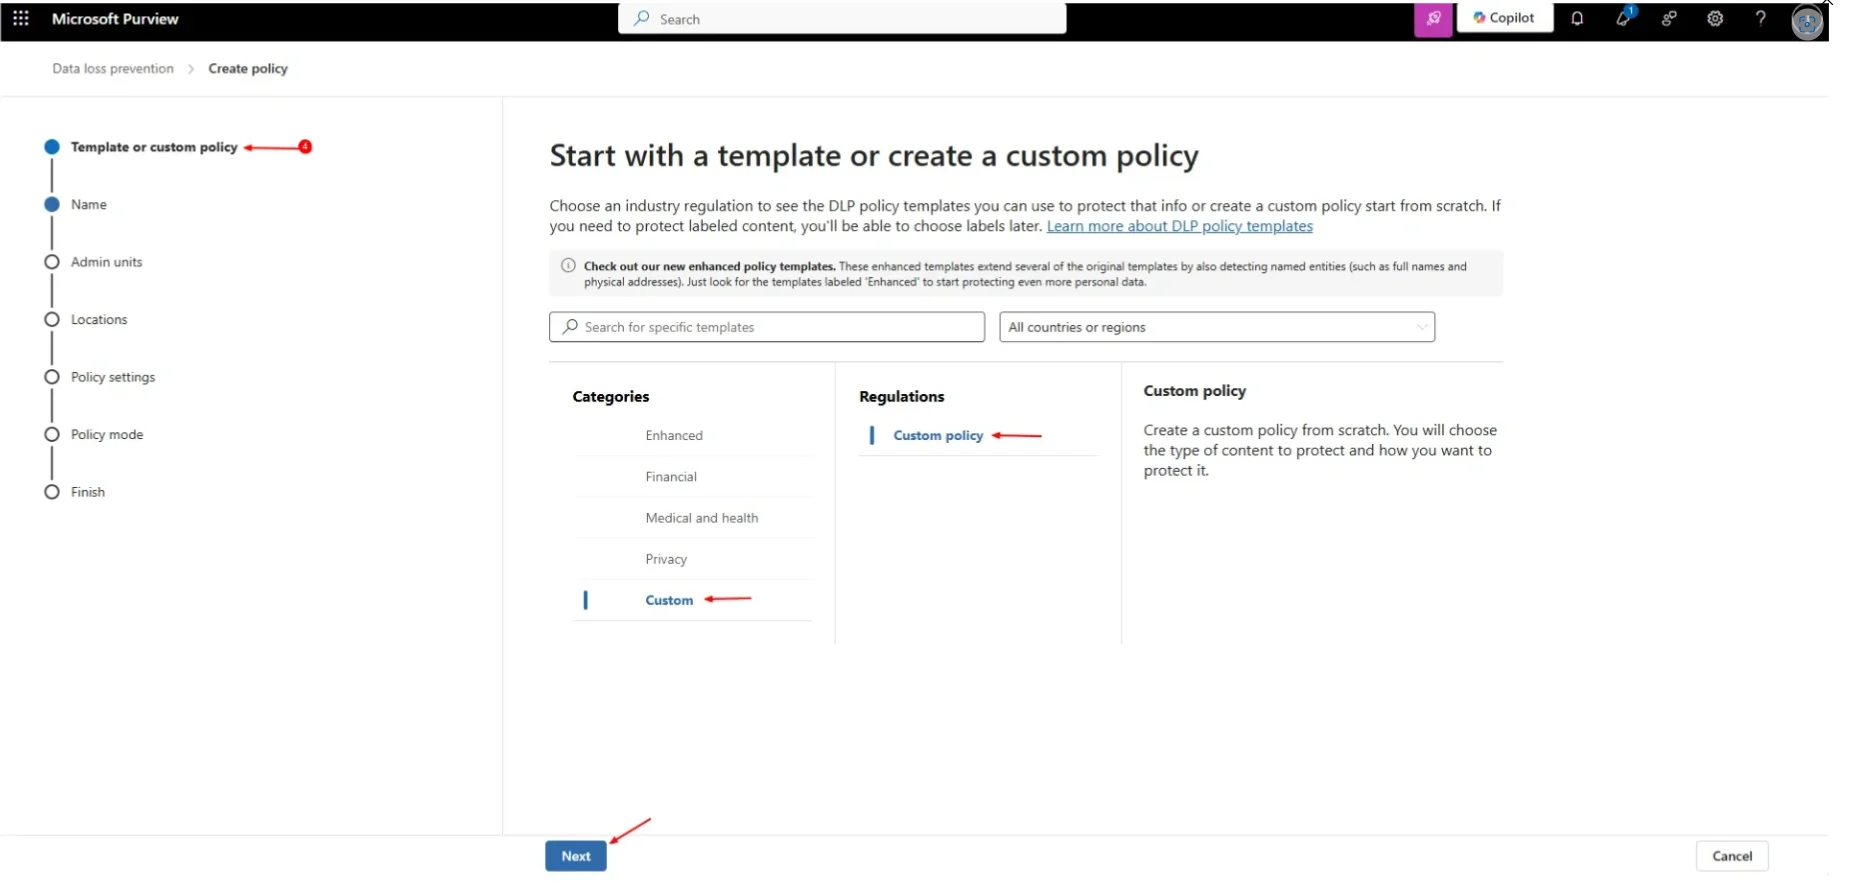Click the Microsoft Purview title
Screen dimensions: 1857x885
pyautogui.click(x=115, y=19)
